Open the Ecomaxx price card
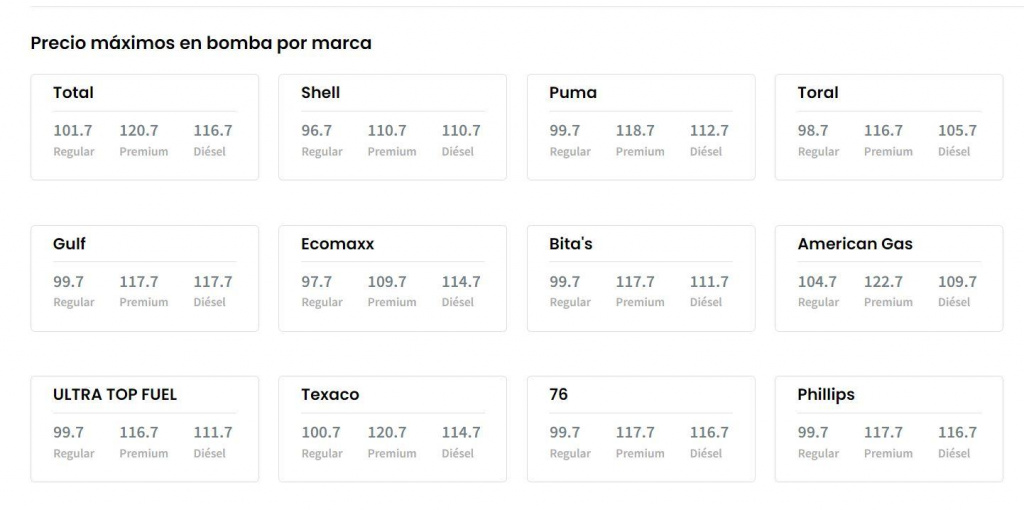1024x510 pixels. pos(338,244)
